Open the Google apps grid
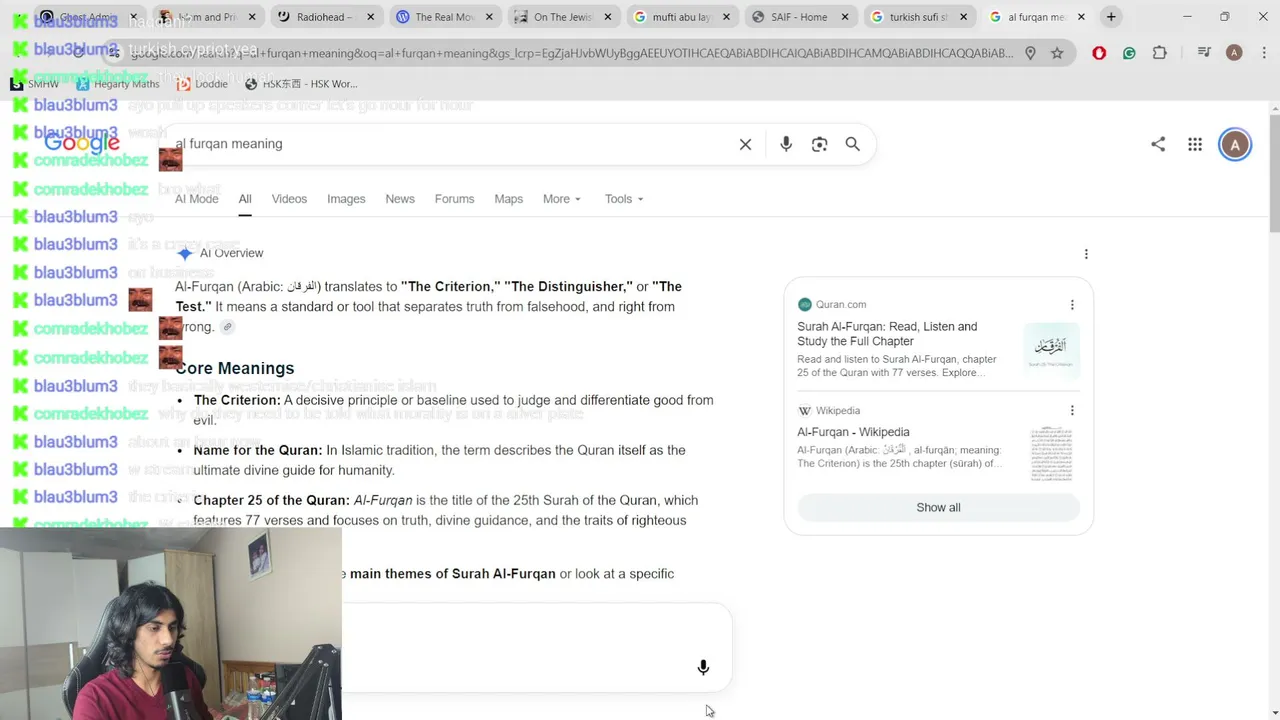Image resolution: width=1280 pixels, height=720 pixels. point(1195,144)
